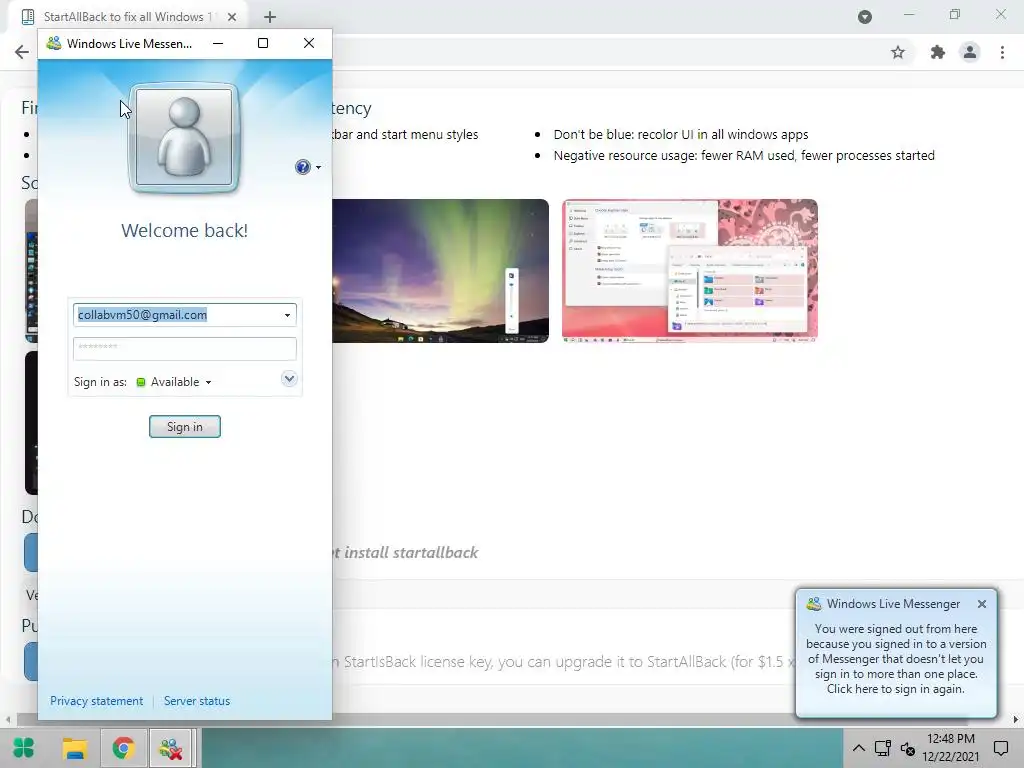Minimize the Windows Live Messenger window

pyautogui.click(x=218, y=43)
